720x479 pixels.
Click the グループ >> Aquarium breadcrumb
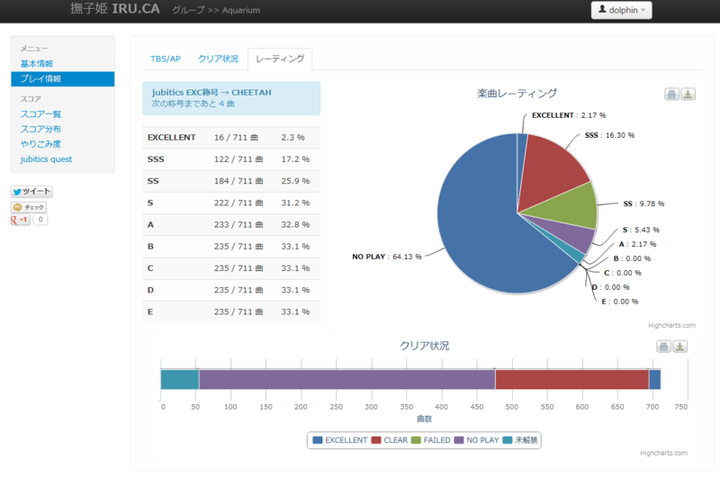pyautogui.click(x=216, y=10)
